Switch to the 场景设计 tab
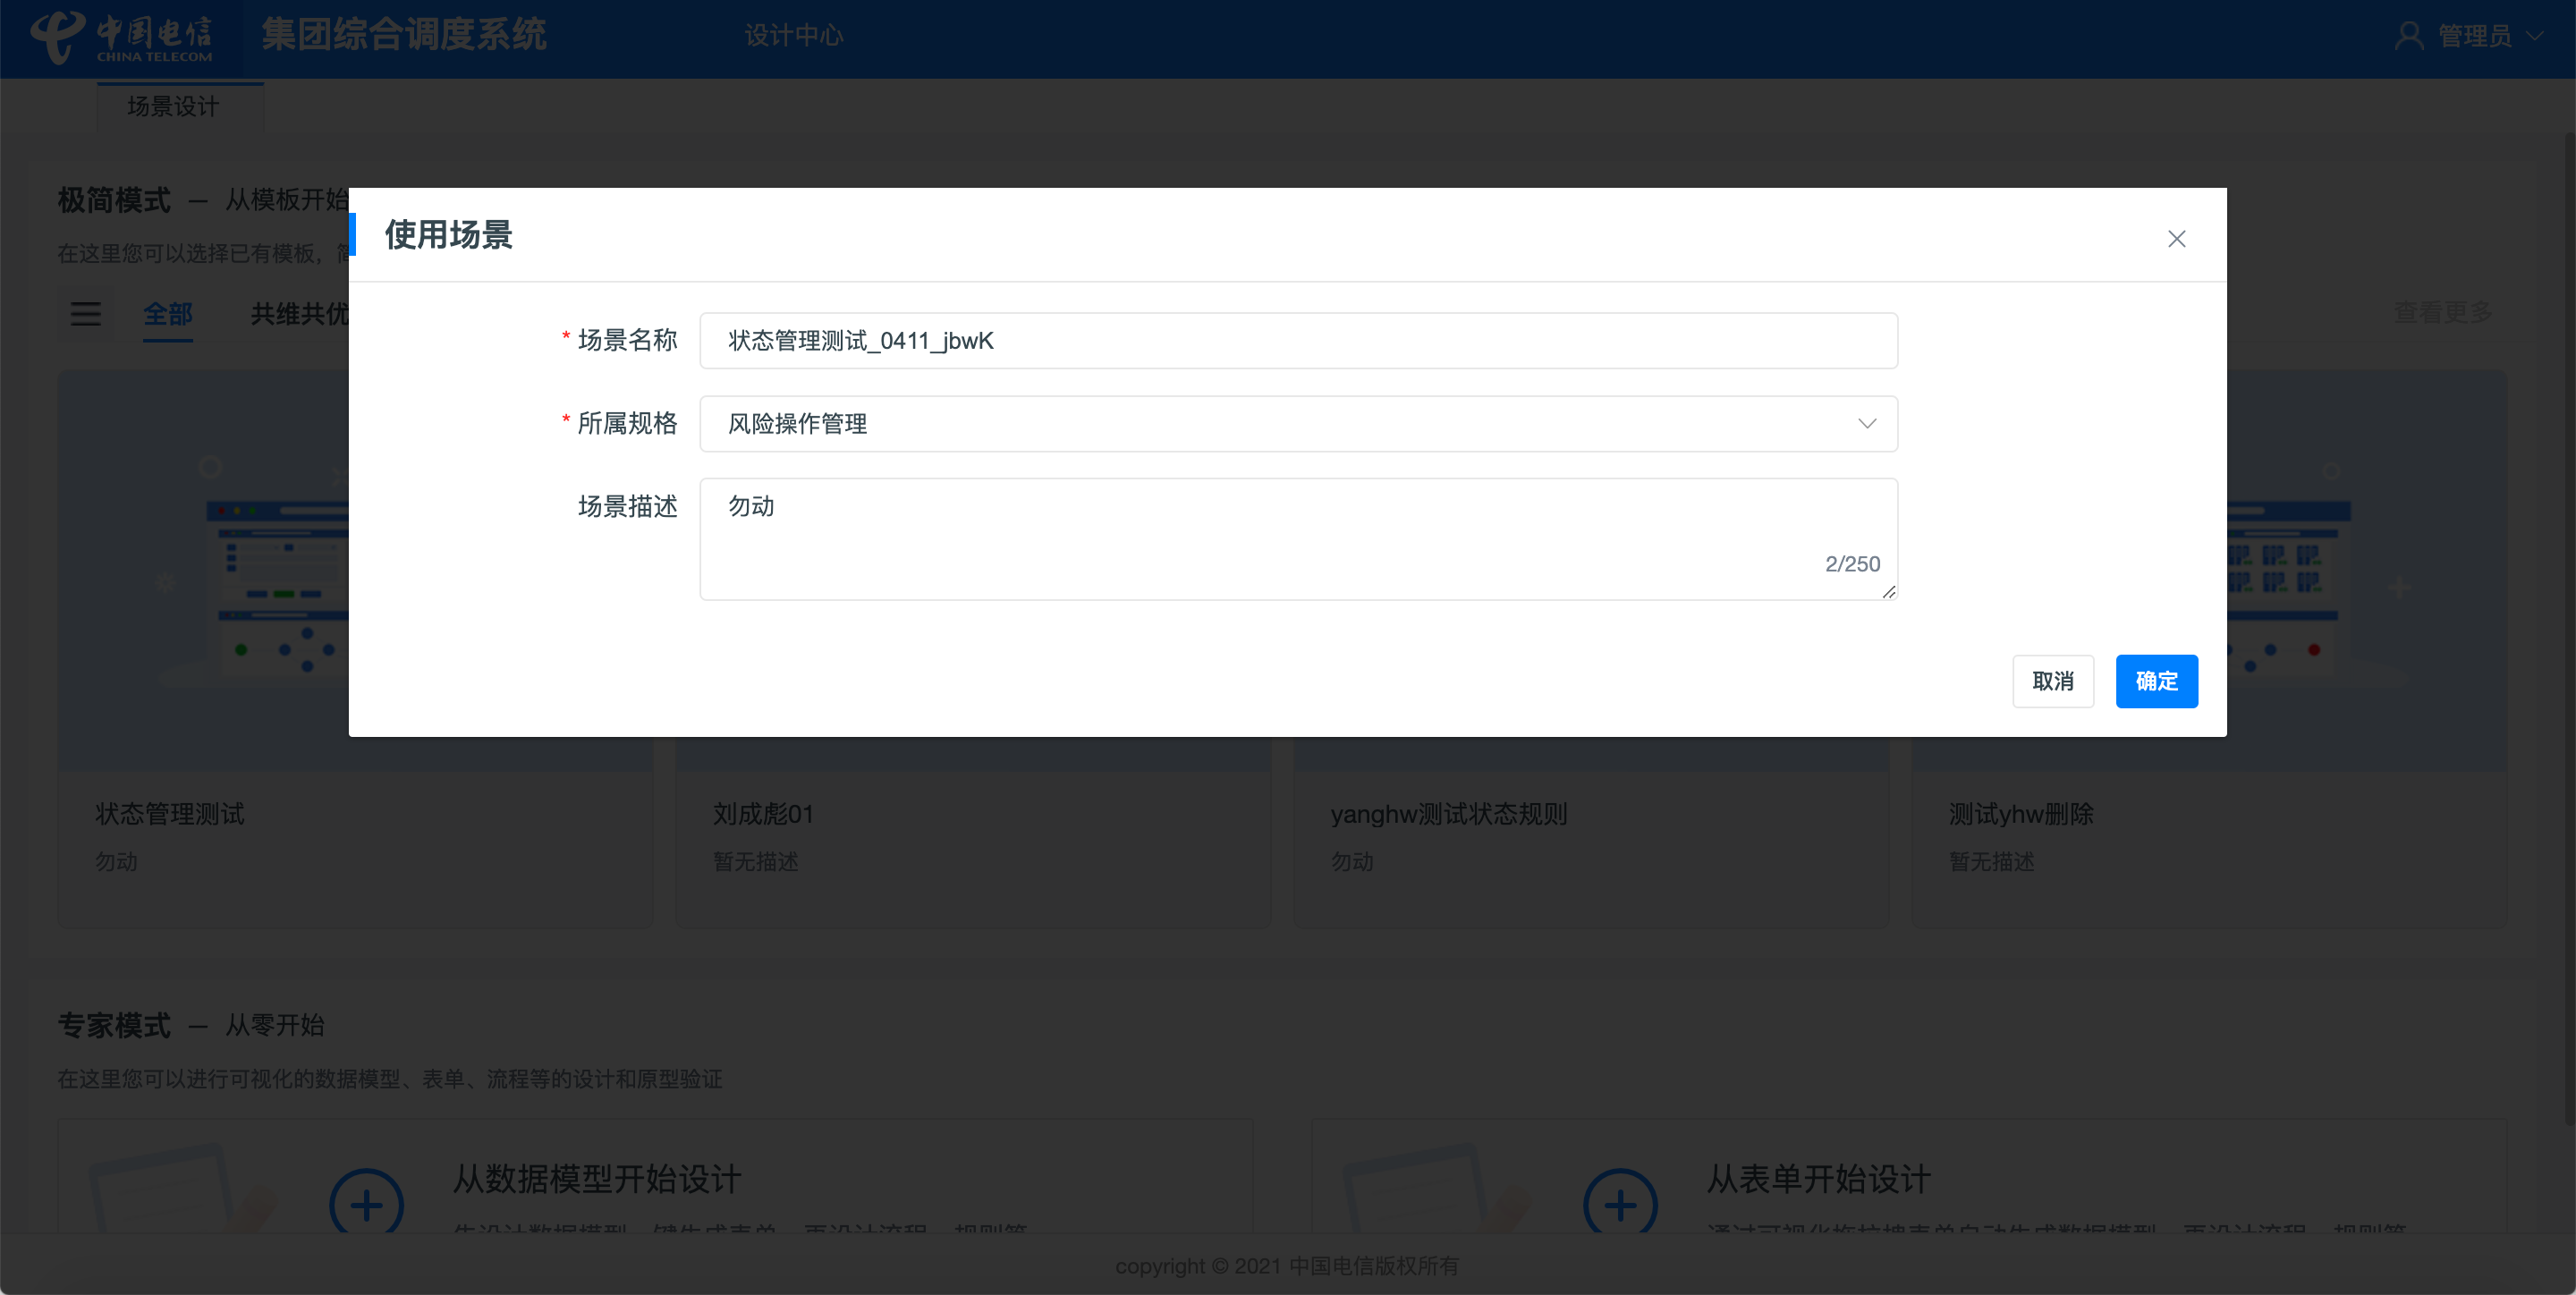This screenshot has width=2576, height=1295. 173,106
